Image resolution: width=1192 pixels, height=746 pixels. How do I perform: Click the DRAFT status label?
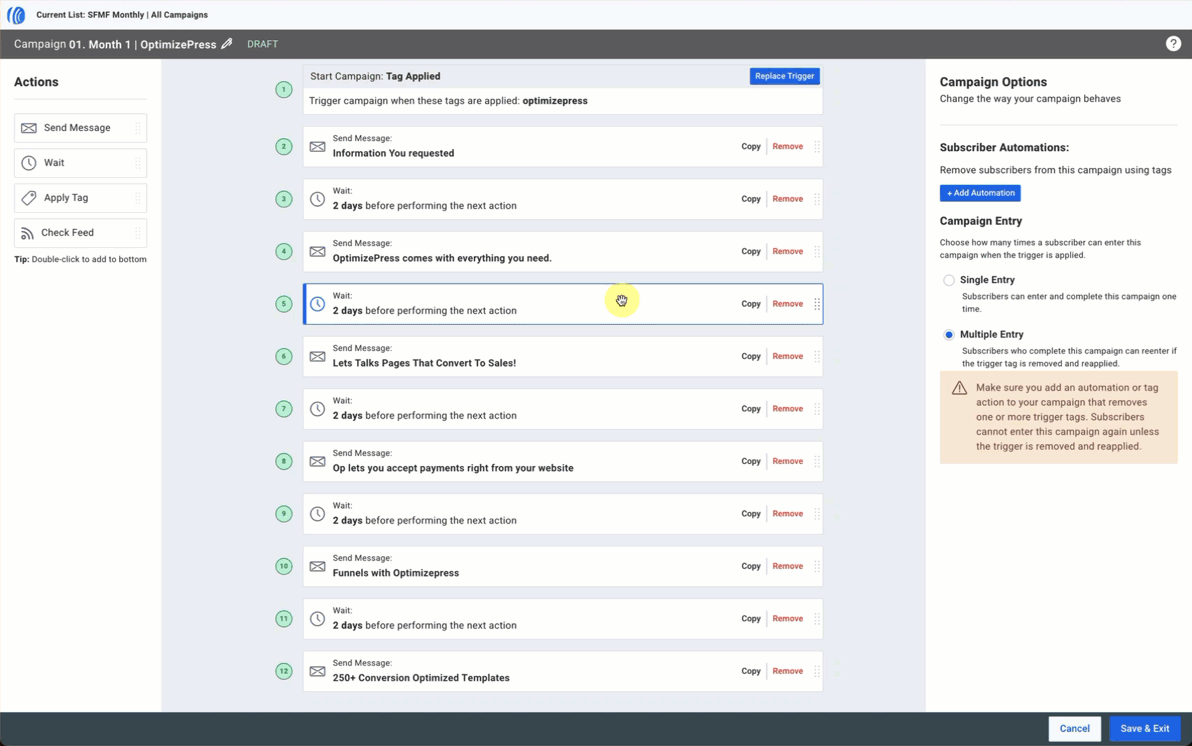[x=262, y=44]
